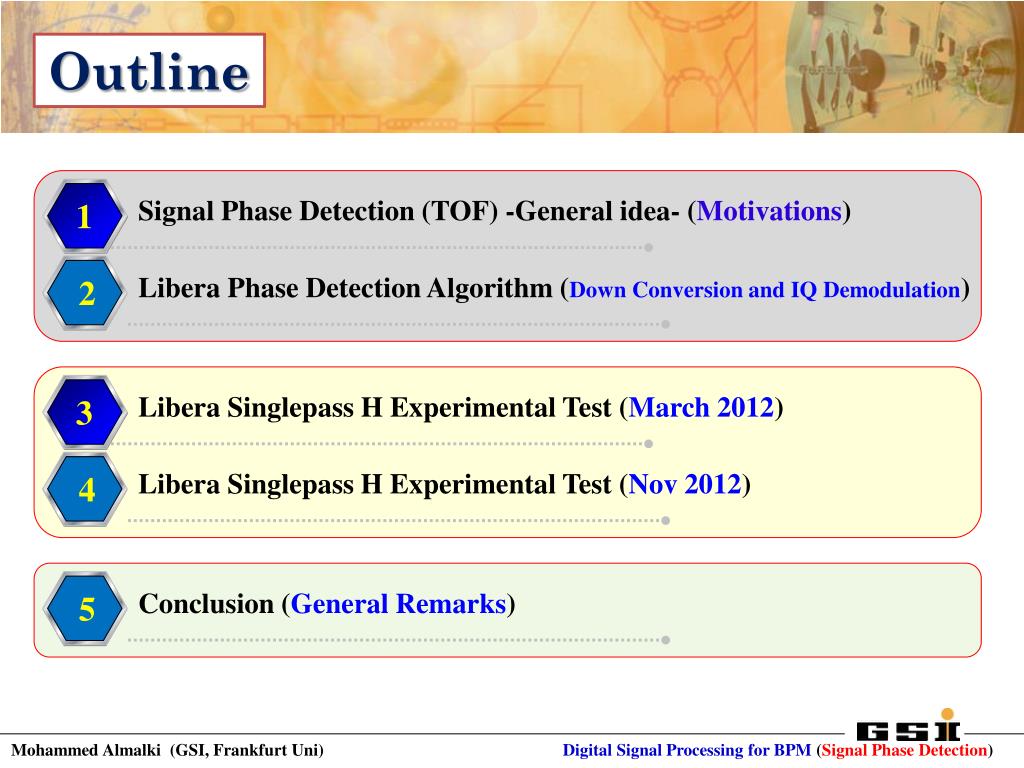1024x768 pixels.
Task: Click the GSI logo
Action: (909, 725)
